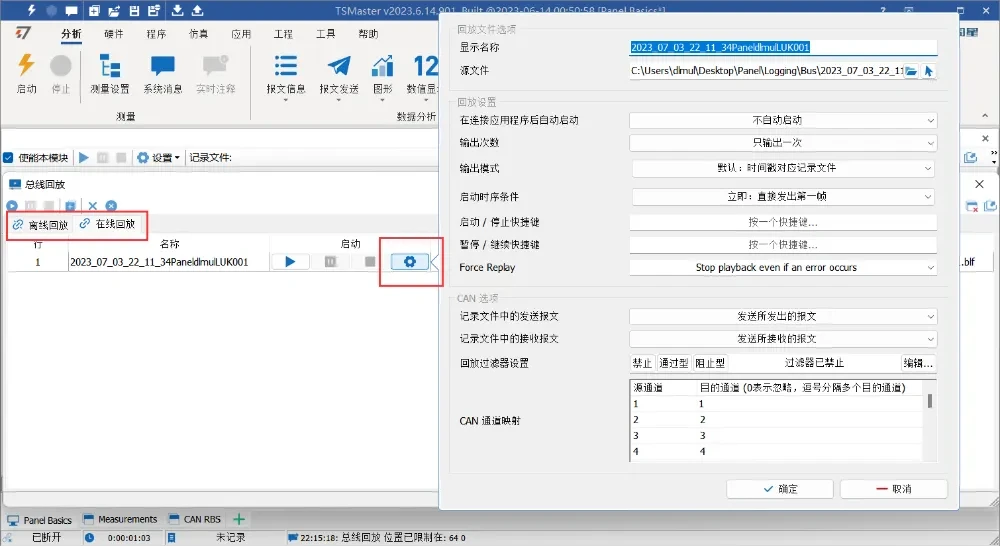
Task: Add a new tab with green plus
Action: 239,519
